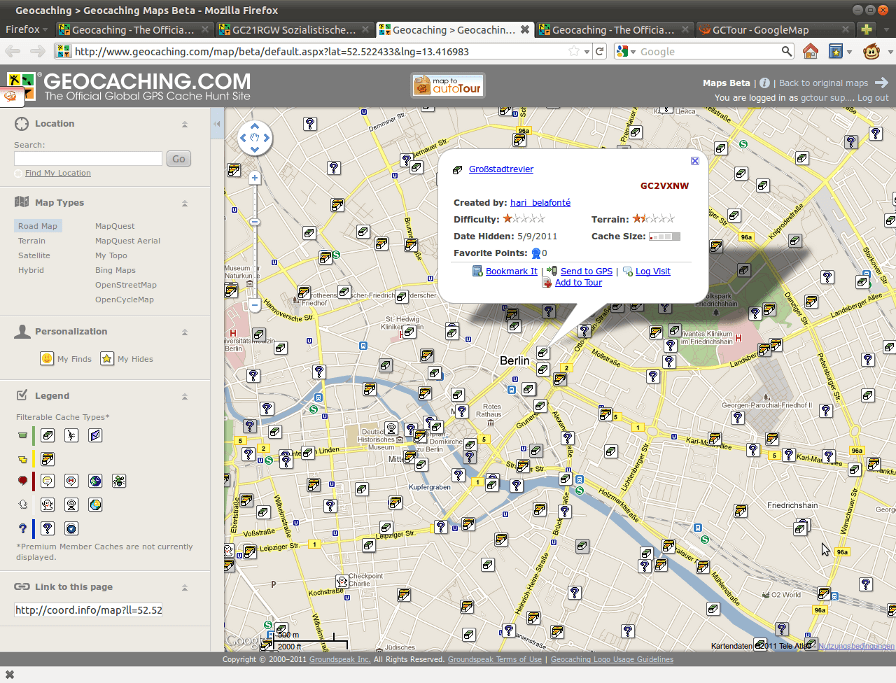Go back with the browser back arrow
This screenshot has width=896, height=683.
(13, 51)
